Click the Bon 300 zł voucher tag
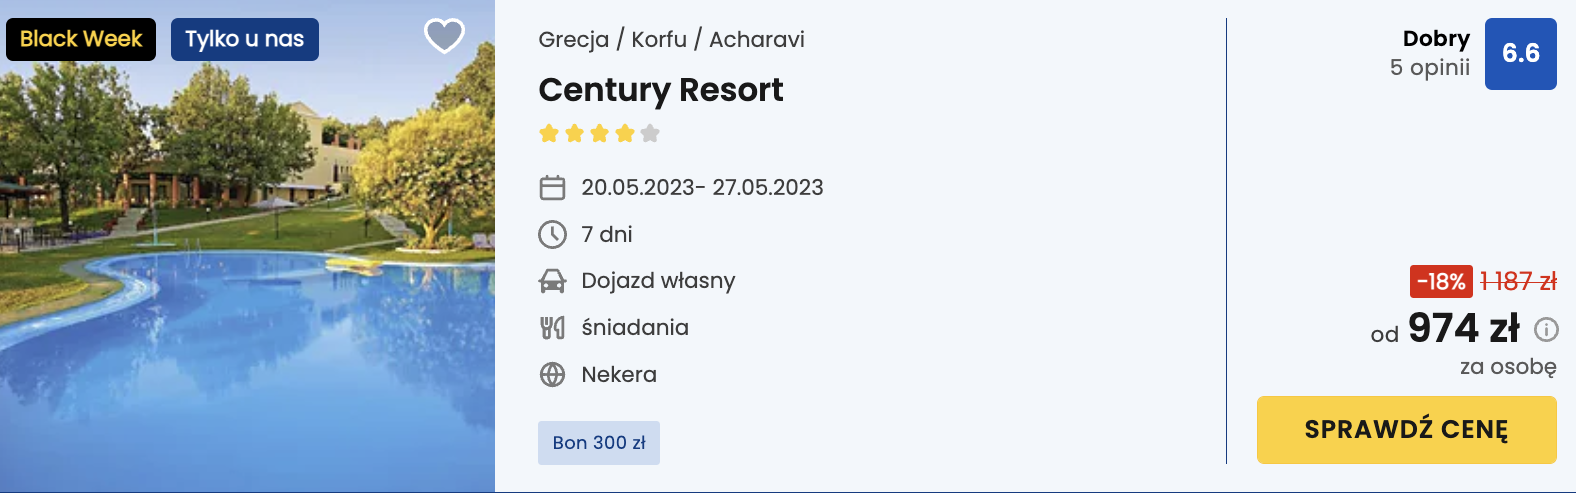1576x504 pixels. coord(598,443)
